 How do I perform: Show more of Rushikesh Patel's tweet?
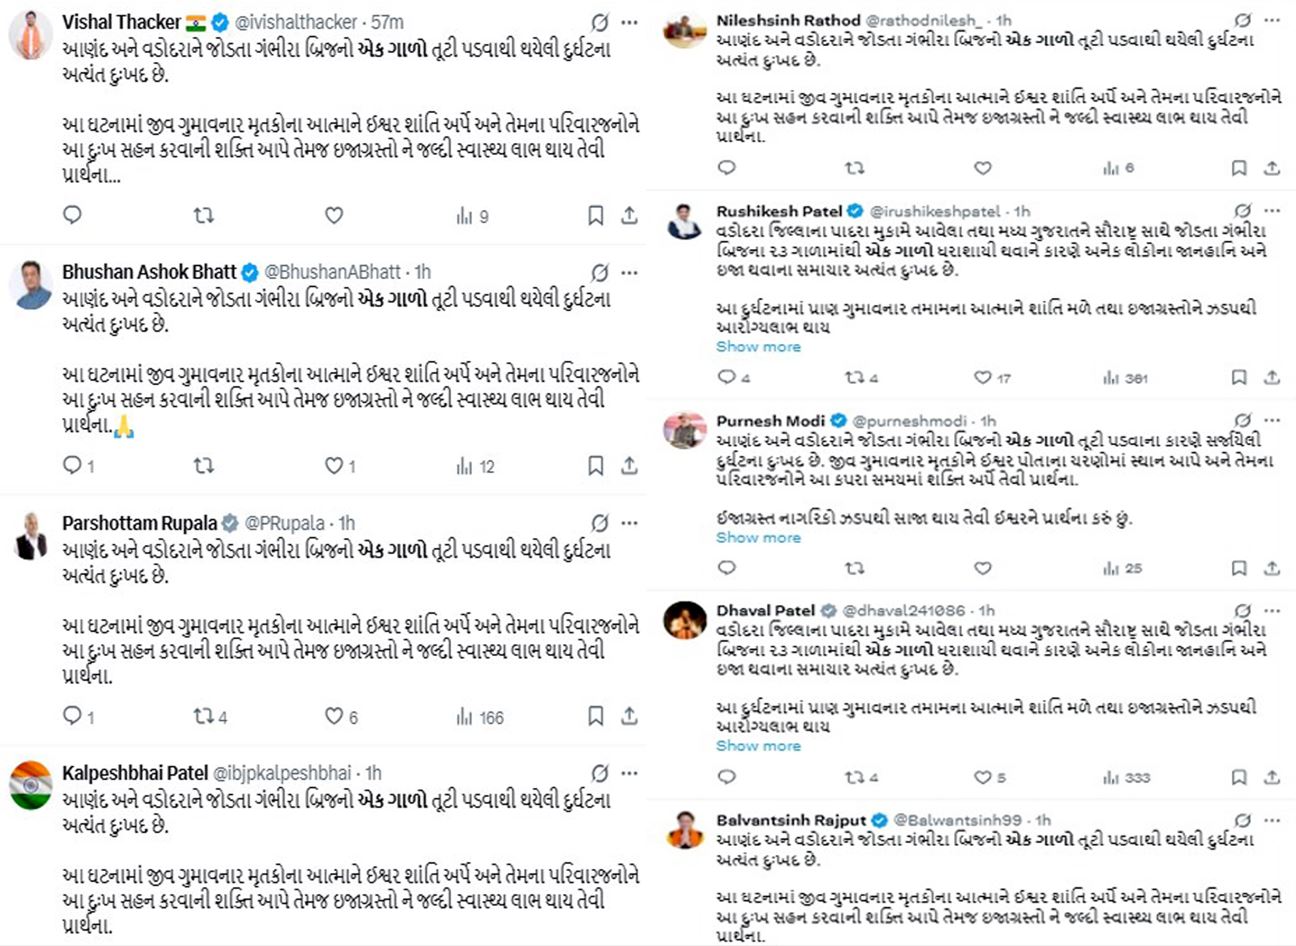coord(758,347)
